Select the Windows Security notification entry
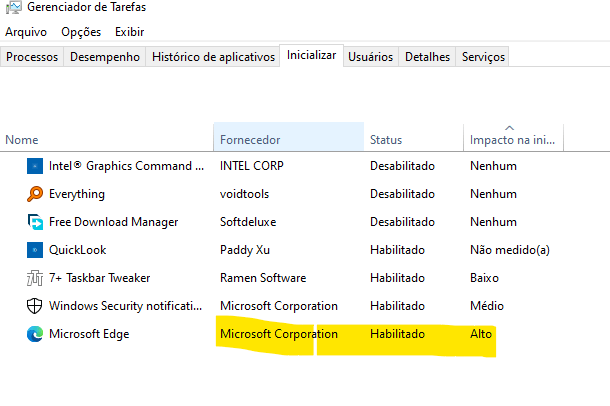Screen dimensions: 610x406 (x=125, y=306)
